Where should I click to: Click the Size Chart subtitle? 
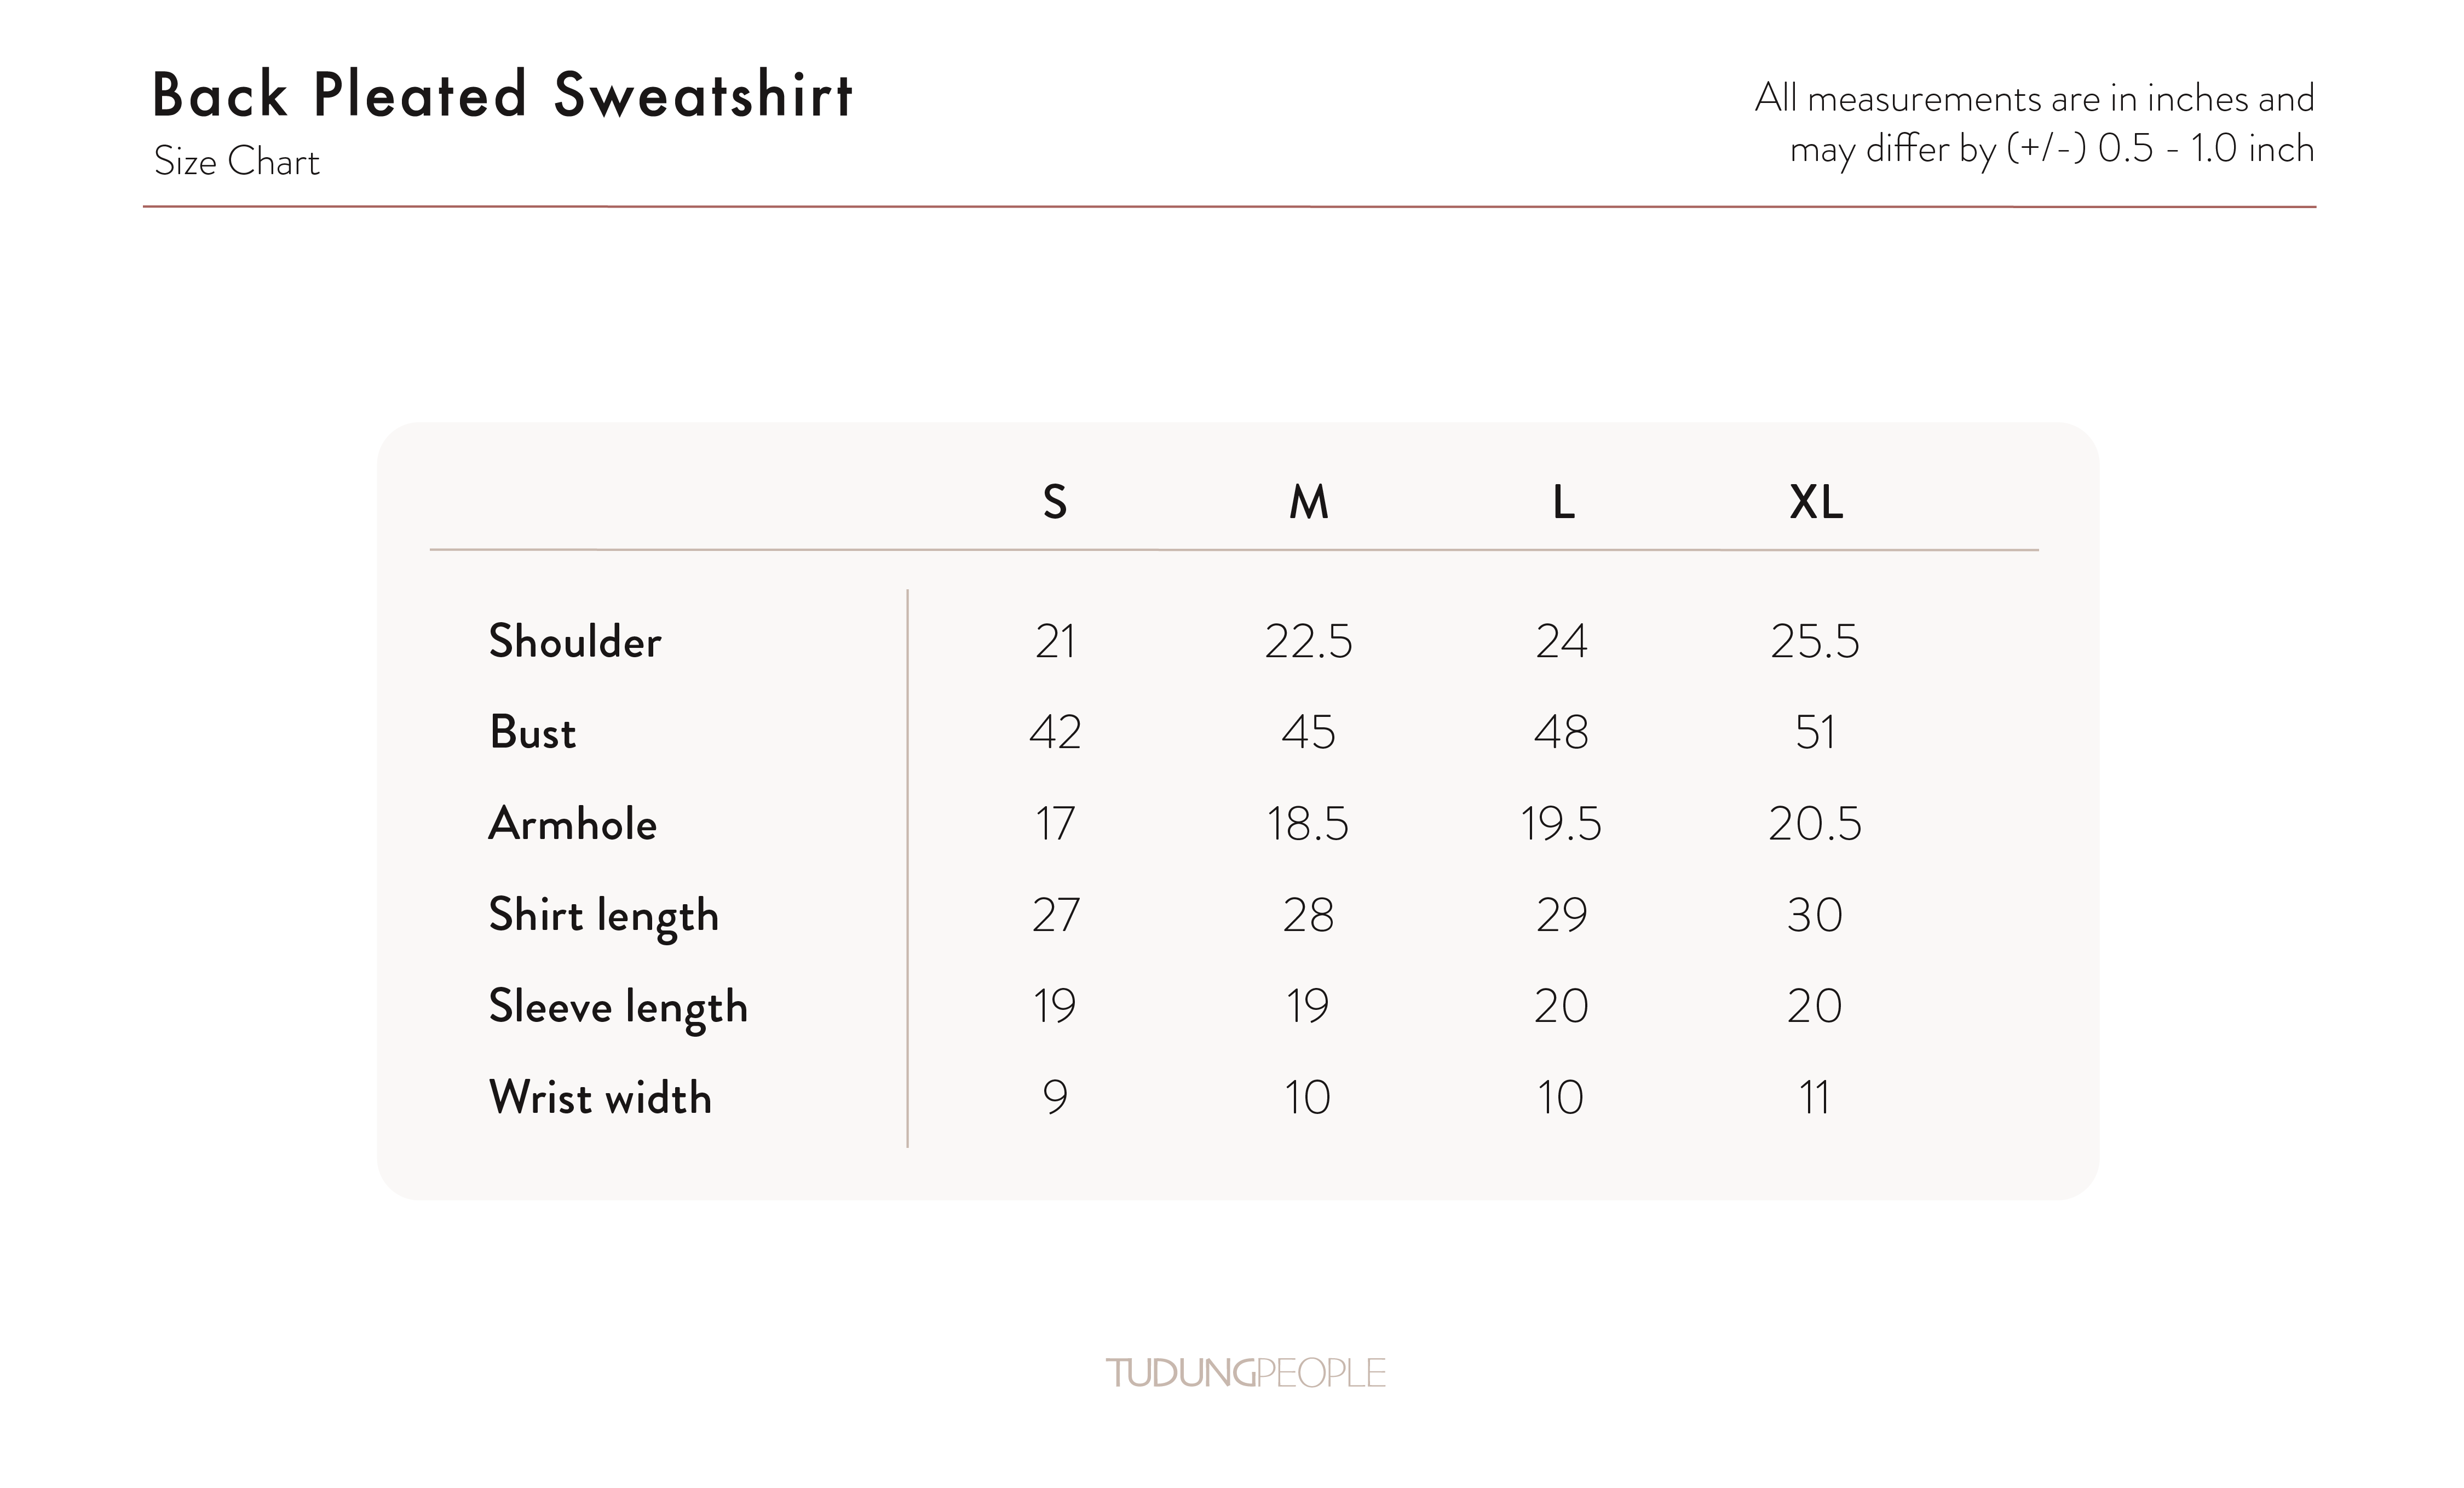tap(237, 162)
